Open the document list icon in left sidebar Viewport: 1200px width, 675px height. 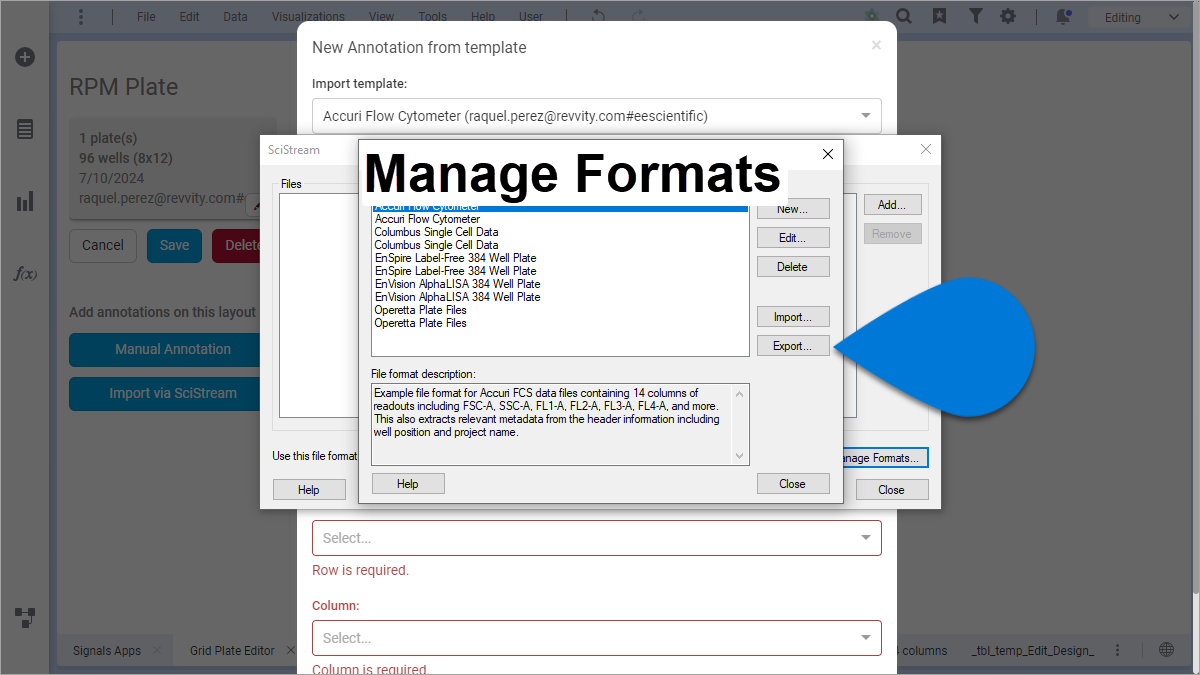(25, 129)
